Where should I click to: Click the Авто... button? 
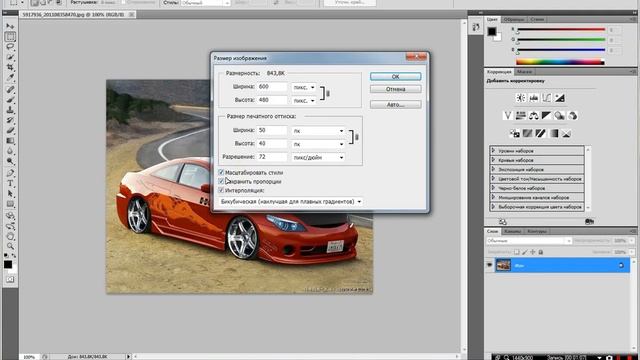[396, 105]
